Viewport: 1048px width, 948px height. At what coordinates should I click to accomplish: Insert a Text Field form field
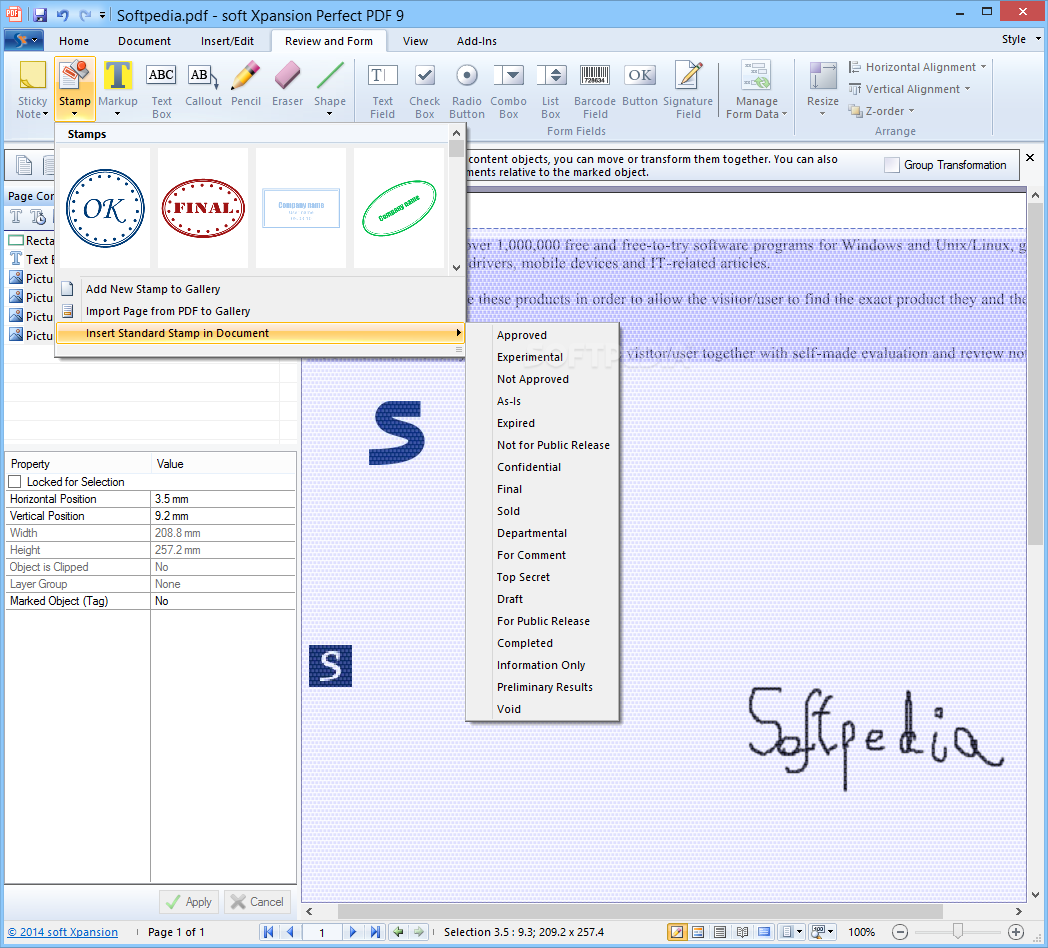point(382,89)
